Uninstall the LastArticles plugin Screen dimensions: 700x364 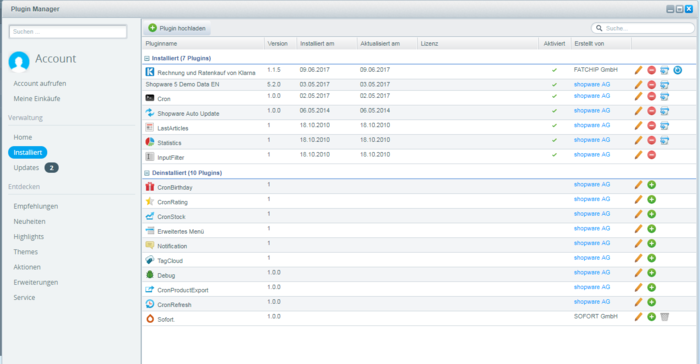tap(651, 126)
